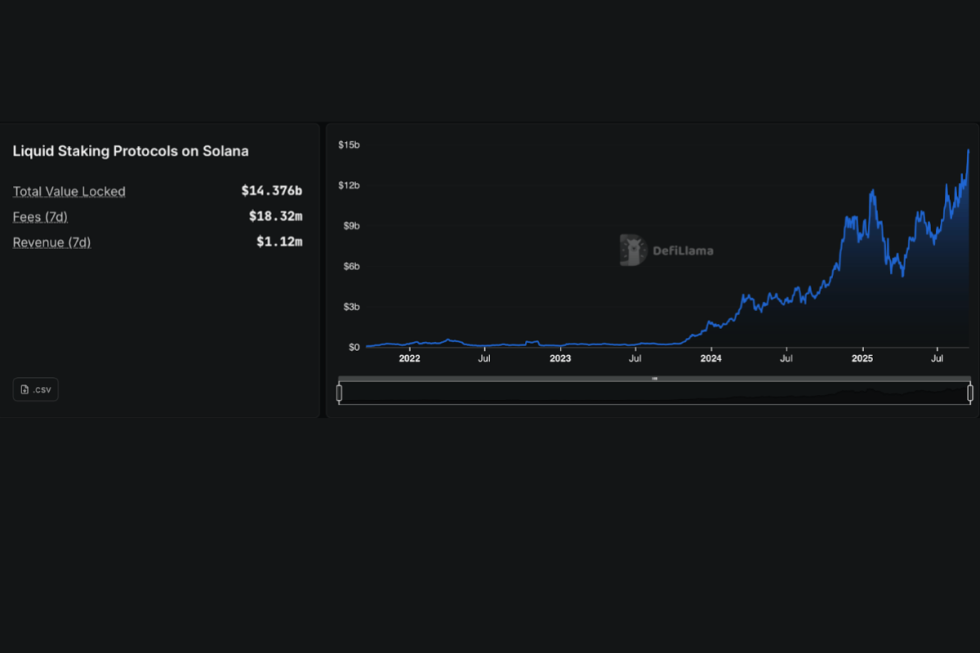
Task: Select the 2022 x-axis tick label
Action: 409,358
